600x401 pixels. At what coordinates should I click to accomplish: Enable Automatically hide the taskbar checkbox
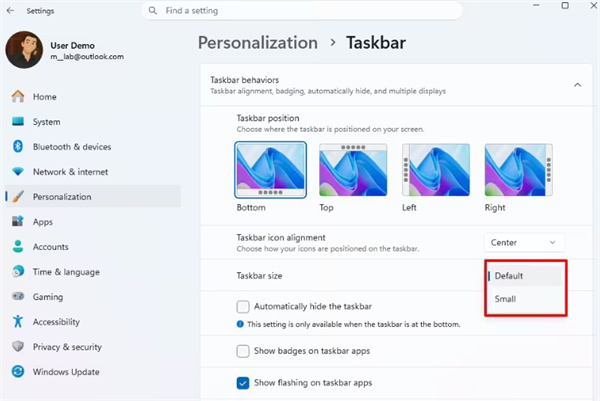[243, 306]
